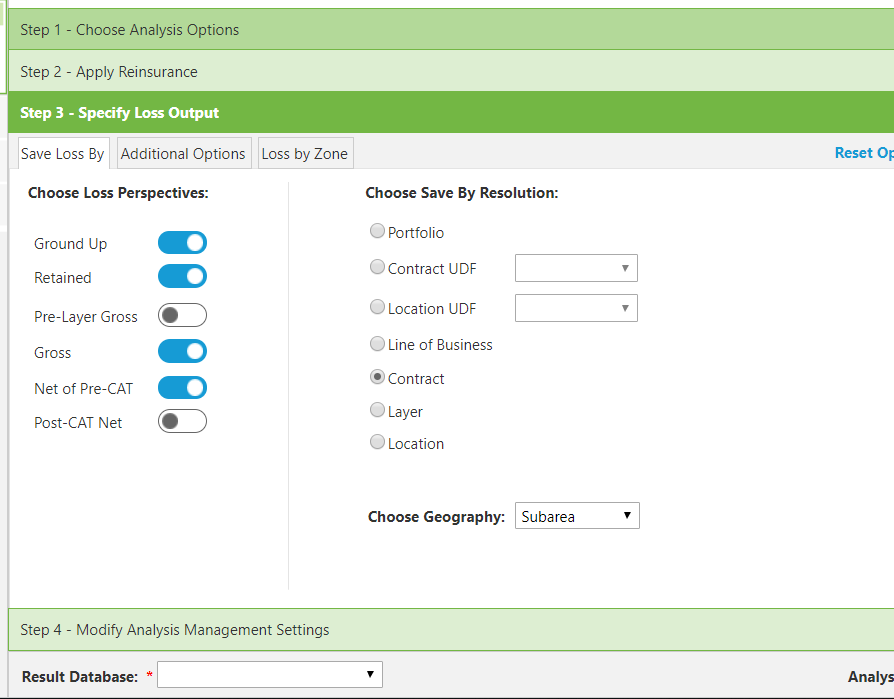Choose Location as save by resolution

click(x=377, y=442)
